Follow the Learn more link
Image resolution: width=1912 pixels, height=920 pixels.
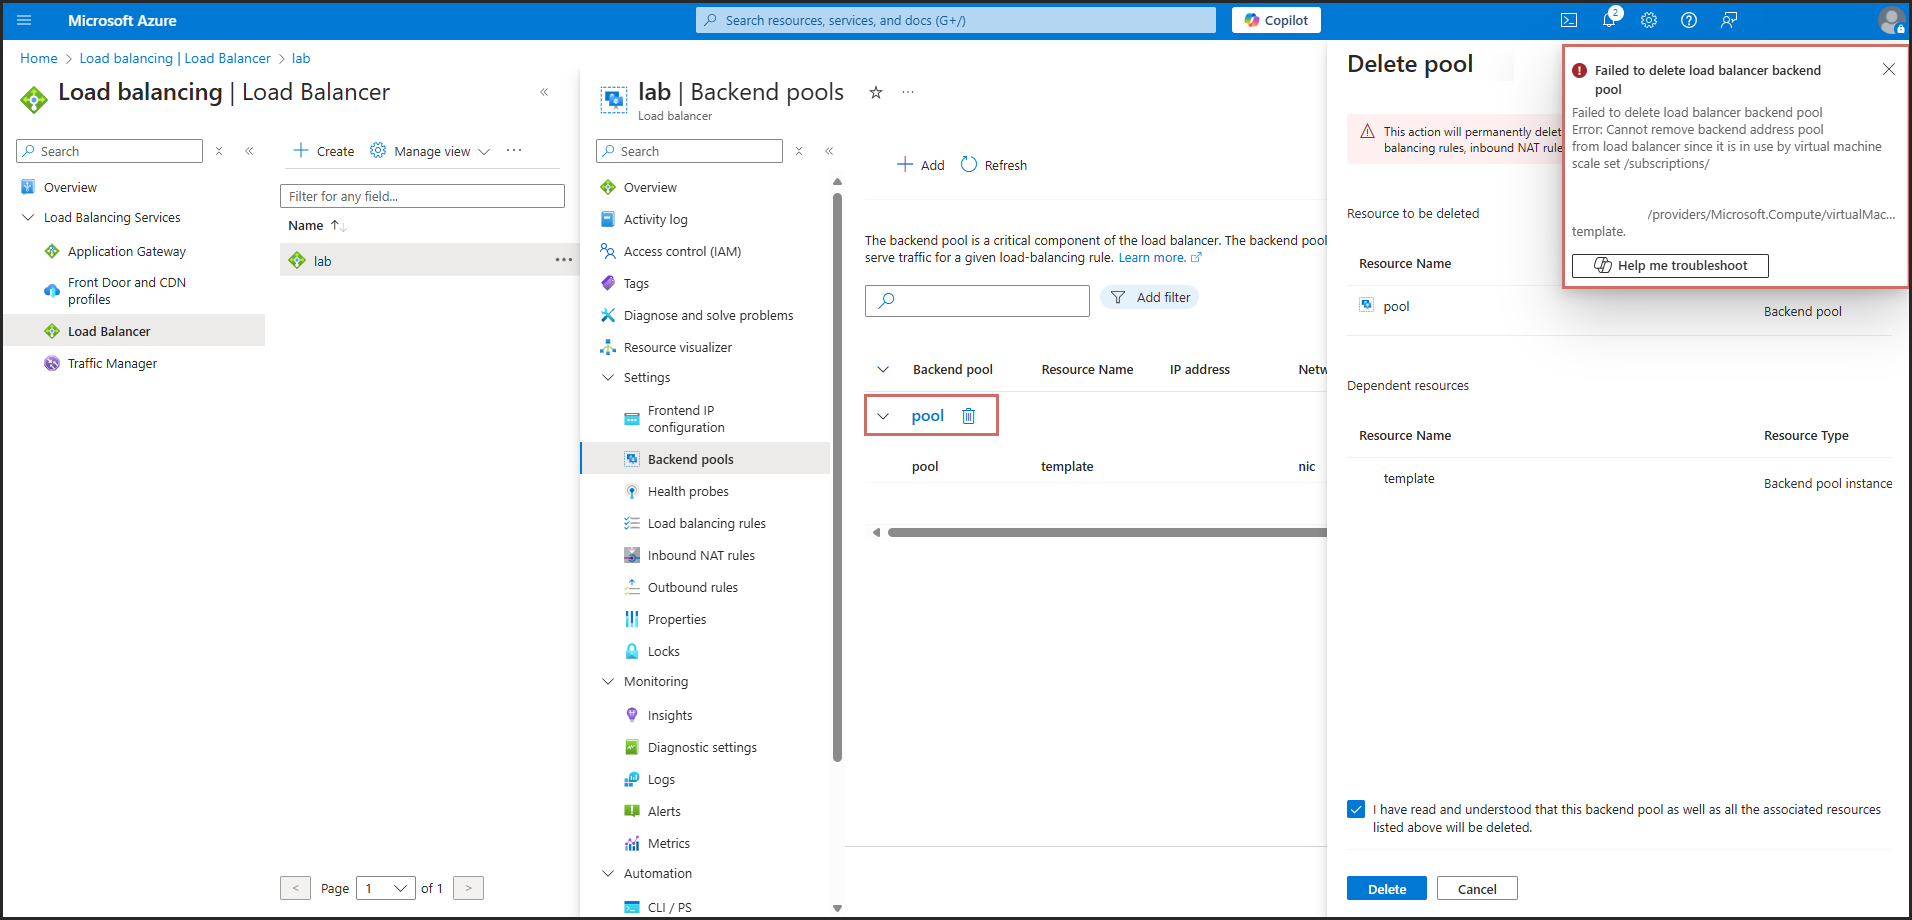point(1159,258)
